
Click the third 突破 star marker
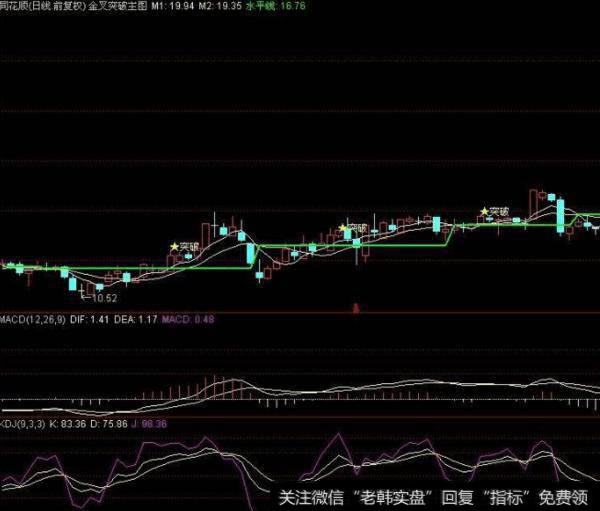(x=494, y=212)
